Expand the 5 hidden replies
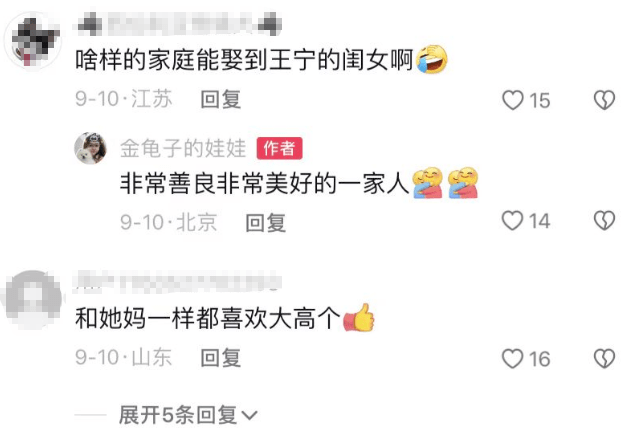The image size is (638, 441). 178,415
